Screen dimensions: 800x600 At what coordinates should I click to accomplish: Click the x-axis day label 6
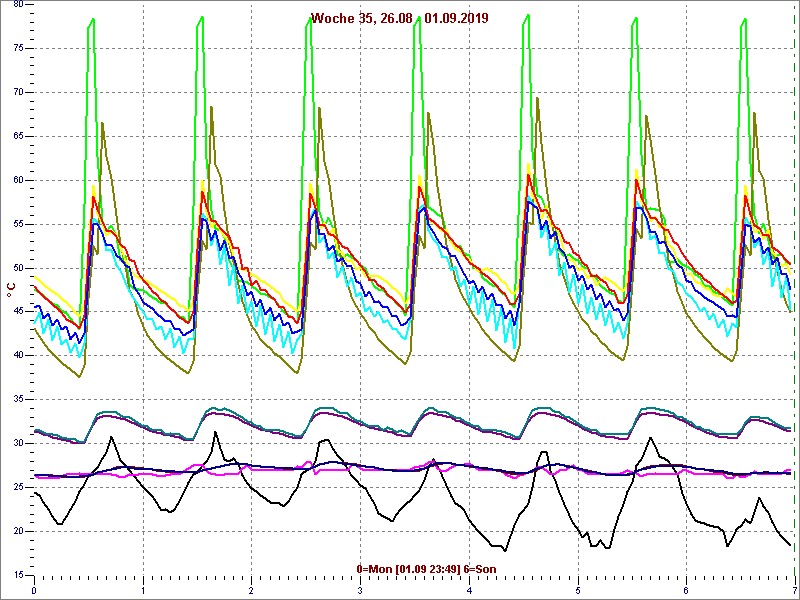pos(687,591)
